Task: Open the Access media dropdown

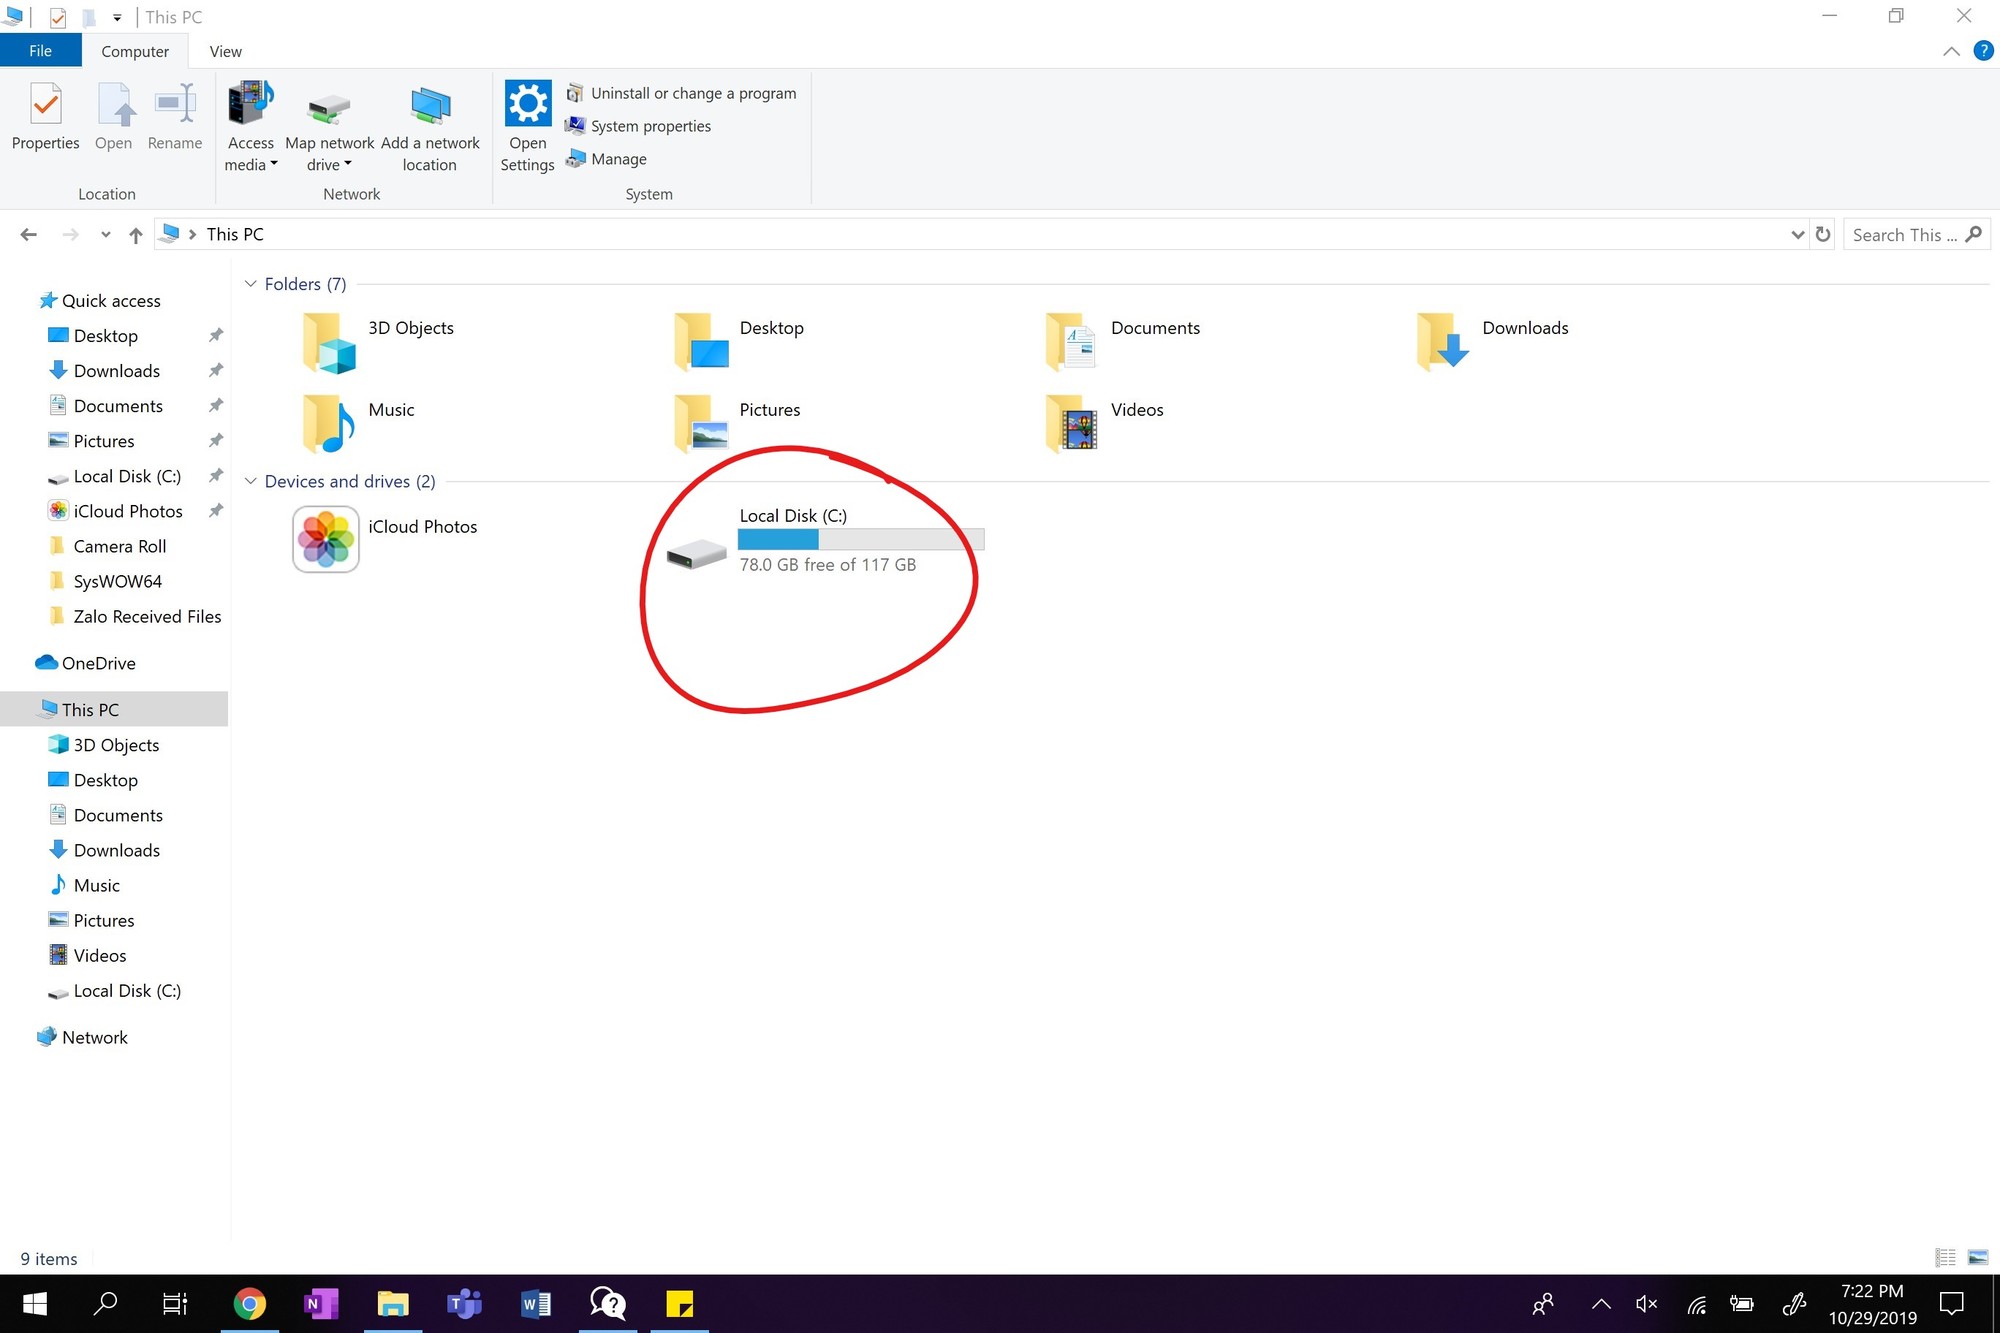Action: (x=250, y=128)
